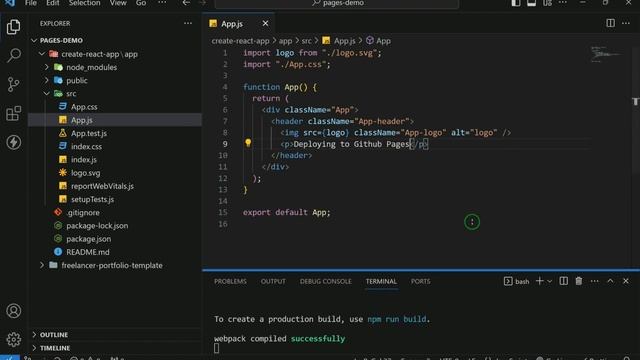The height and width of the screenshot is (360, 640).
Task: Open launch profile dropdown beside plus
Action: pyautogui.click(x=550, y=281)
